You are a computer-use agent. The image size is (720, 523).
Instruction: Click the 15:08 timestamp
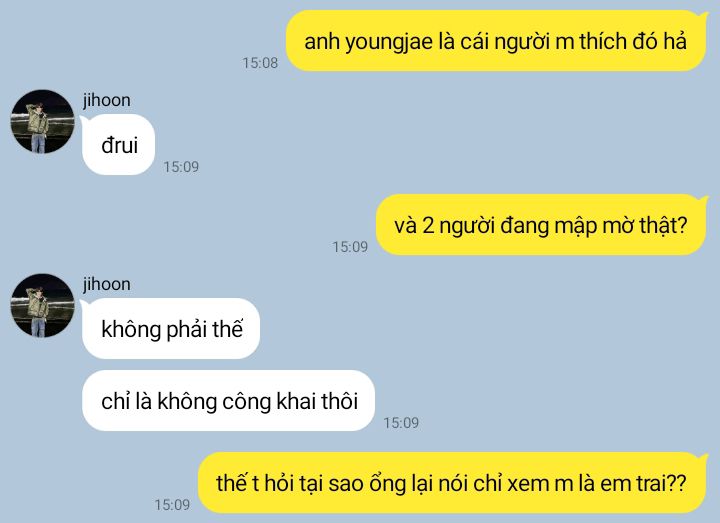click(x=260, y=63)
